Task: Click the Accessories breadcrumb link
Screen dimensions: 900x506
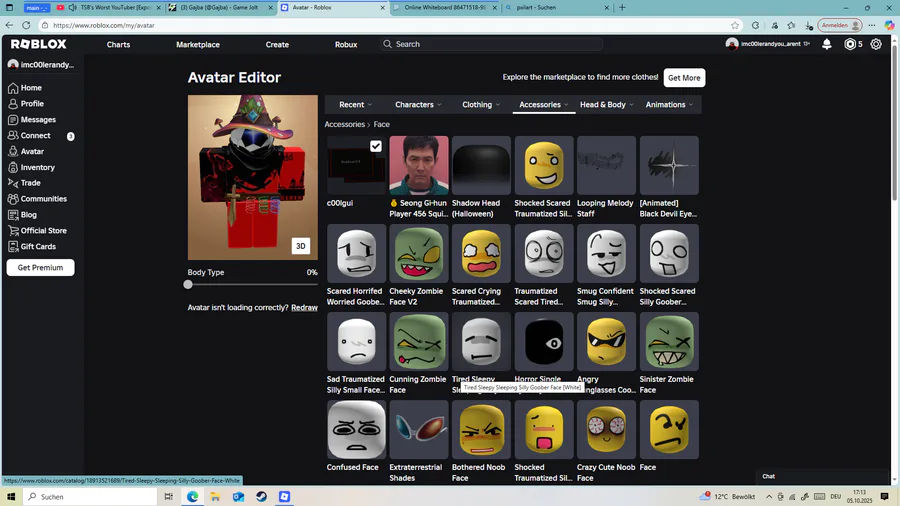Action: click(344, 124)
